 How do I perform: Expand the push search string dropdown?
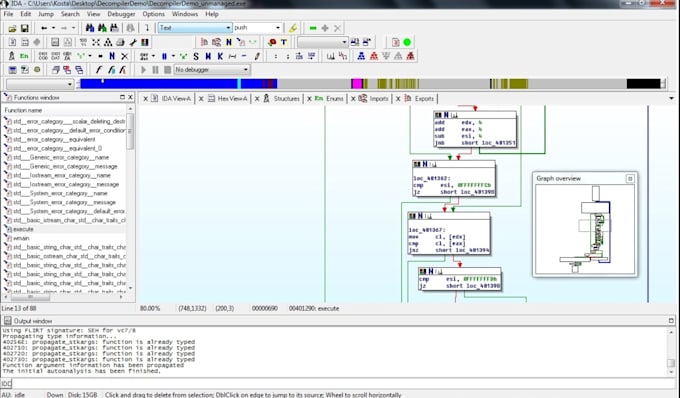(x=278, y=28)
